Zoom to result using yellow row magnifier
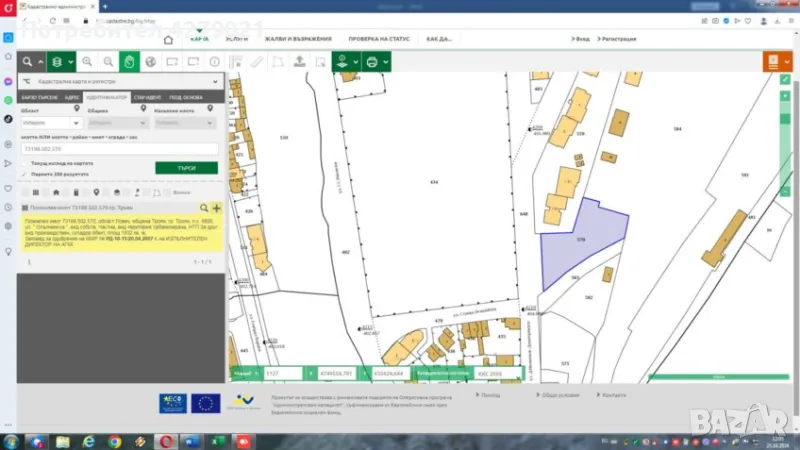Screen dimensions: 800x450 point(204,208)
